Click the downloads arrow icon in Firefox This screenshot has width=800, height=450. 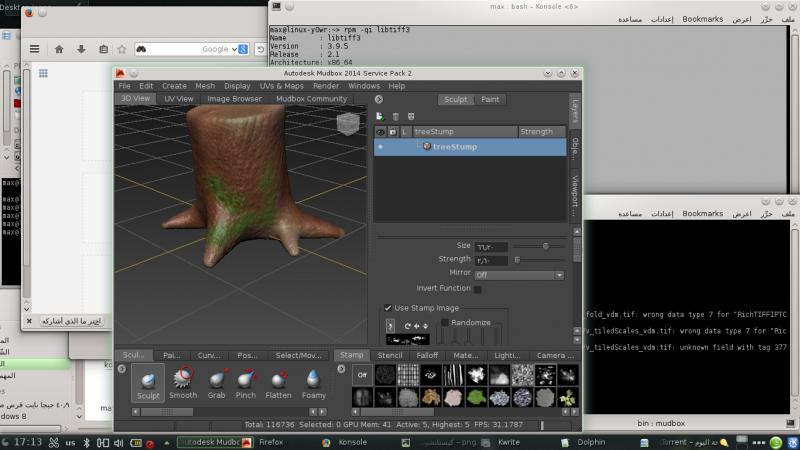pos(81,49)
